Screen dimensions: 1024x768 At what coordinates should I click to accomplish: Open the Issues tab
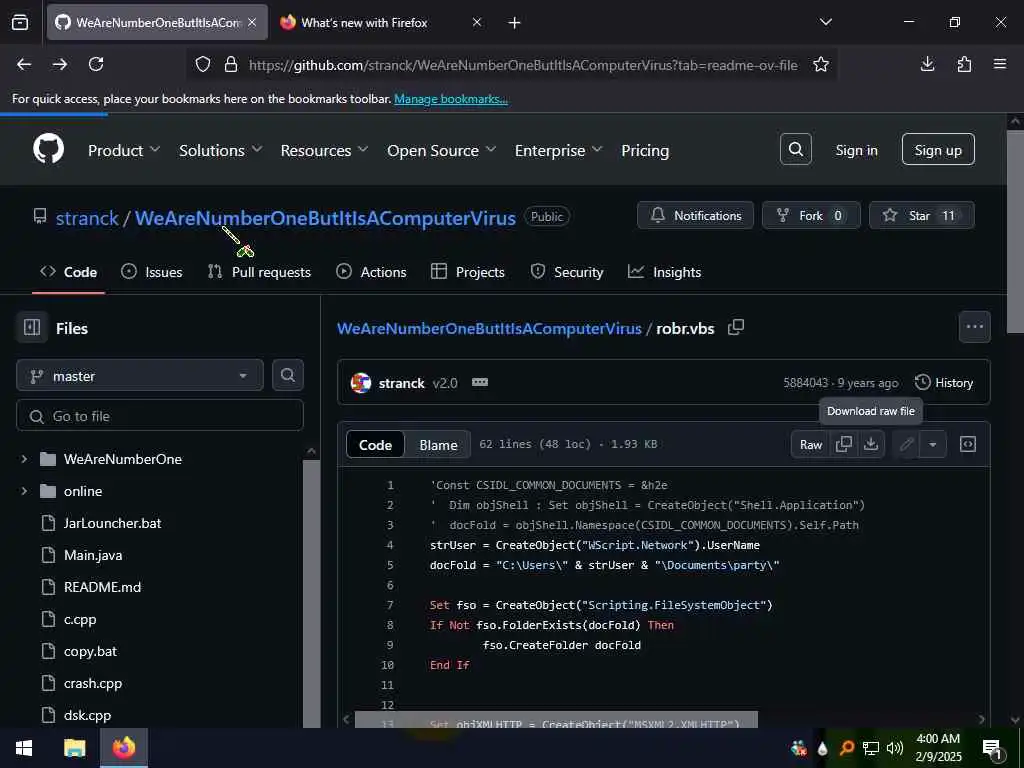point(152,272)
